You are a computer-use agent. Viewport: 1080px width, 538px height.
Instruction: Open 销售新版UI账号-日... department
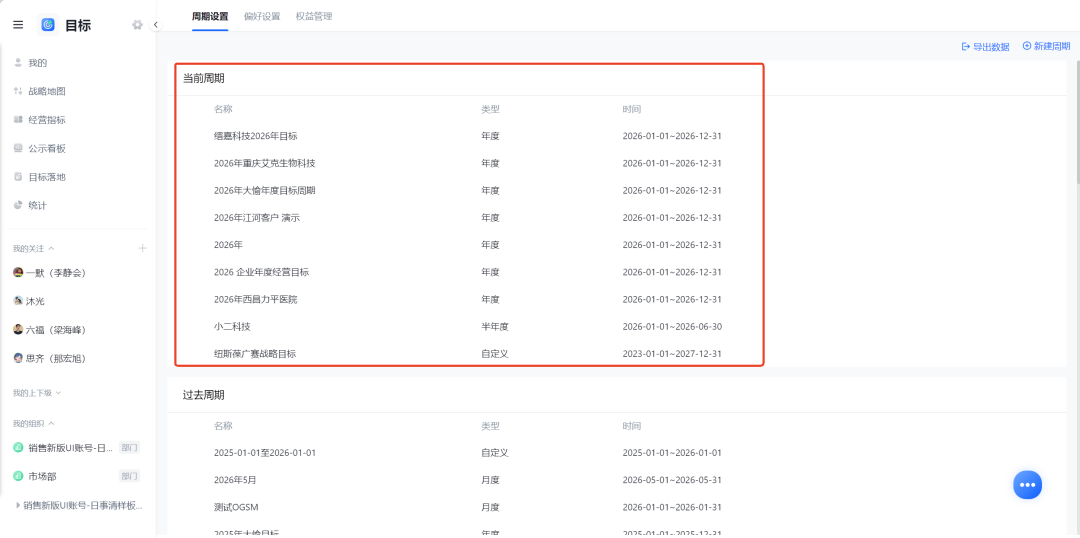70,448
